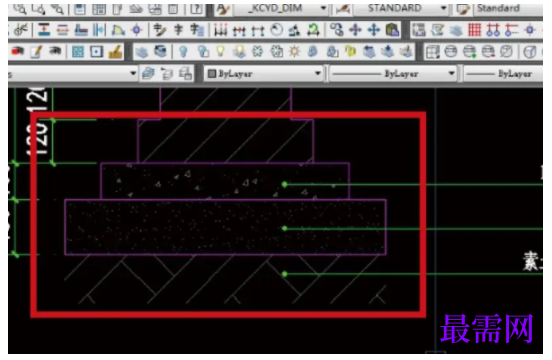This screenshot has height=360, width=552.
Task: Open help with the question mark icon
Action: 196,10
